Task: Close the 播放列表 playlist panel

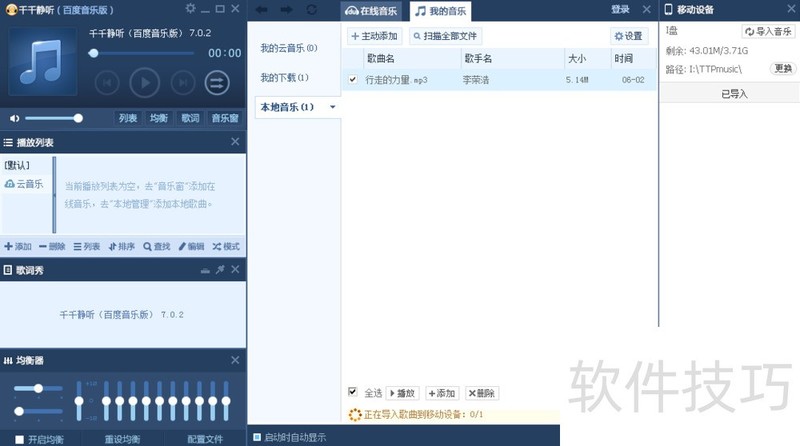Action: click(235, 141)
